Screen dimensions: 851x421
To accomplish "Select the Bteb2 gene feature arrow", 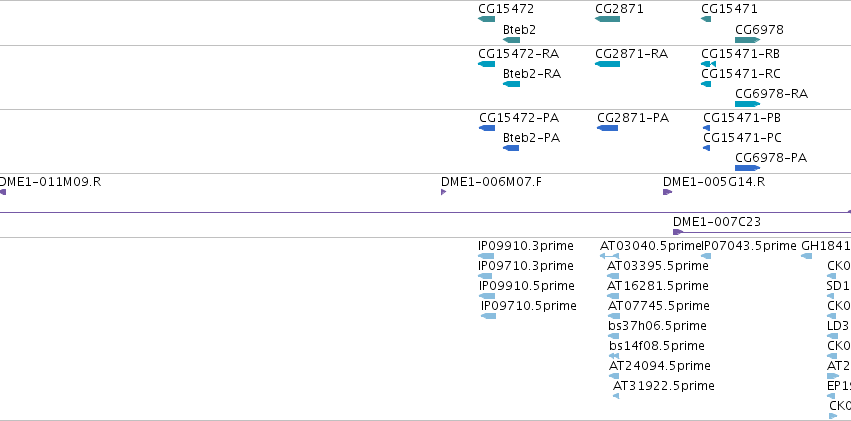I will [511, 40].
